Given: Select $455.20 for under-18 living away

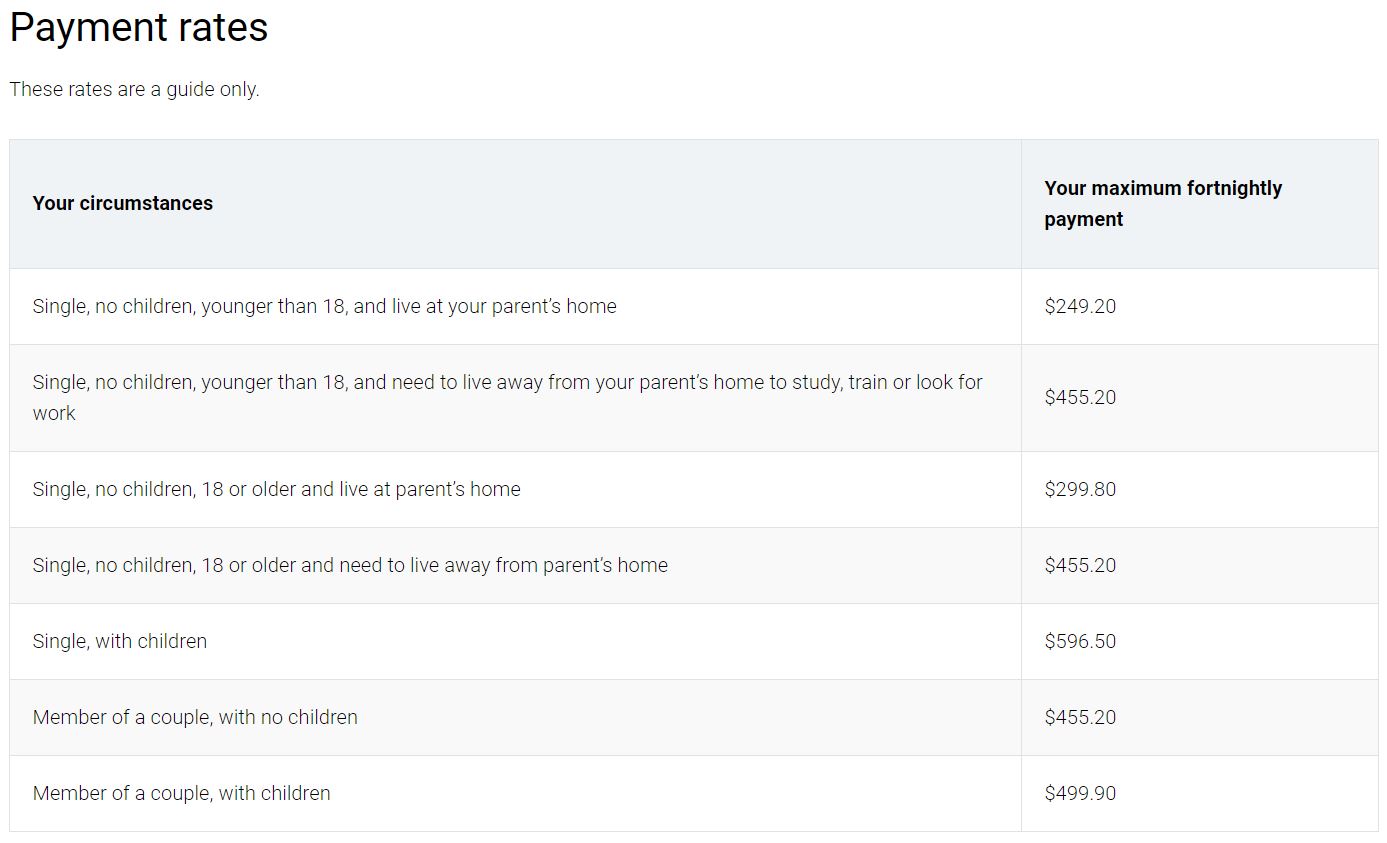Looking at the screenshot, I should pyautogui.click(x=1080, y=397).
